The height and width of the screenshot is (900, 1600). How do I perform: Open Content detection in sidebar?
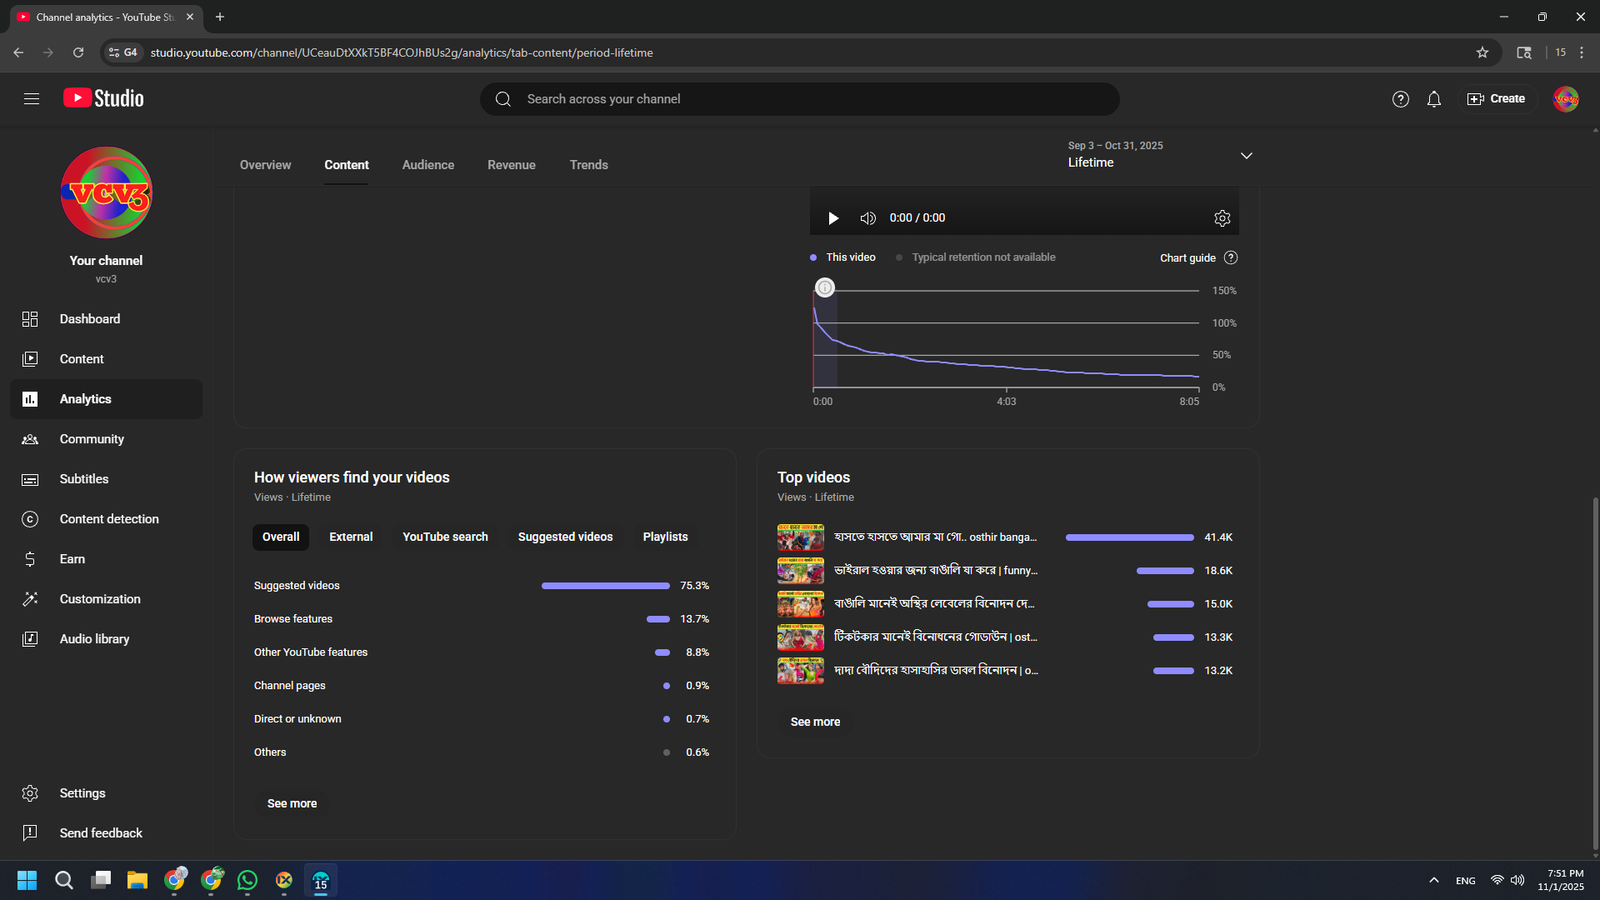[109, 519]
